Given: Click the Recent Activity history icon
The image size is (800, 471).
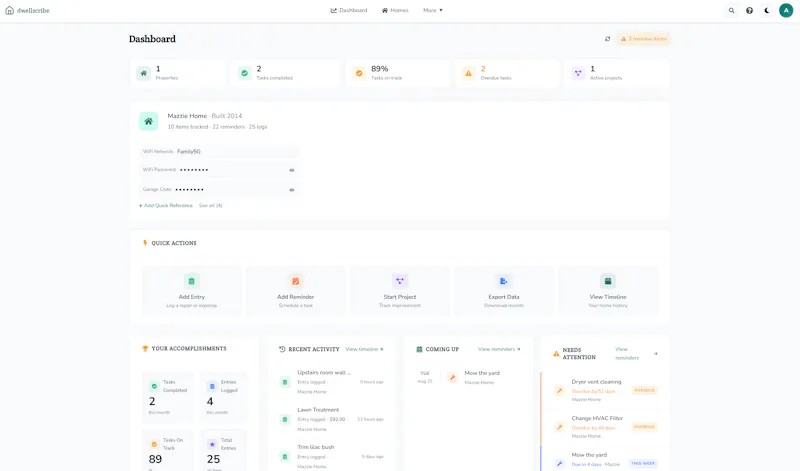Looking at the screenshot, I should click(282, 349).
